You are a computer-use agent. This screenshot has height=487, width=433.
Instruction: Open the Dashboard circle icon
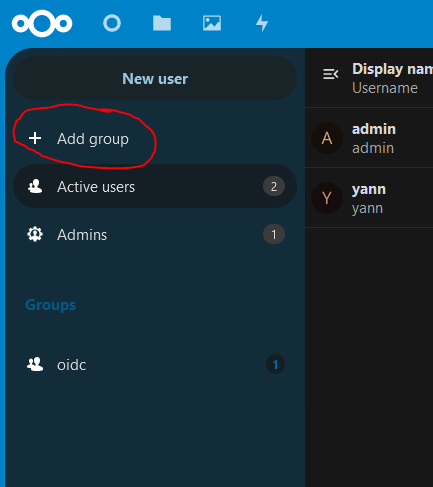(x=112, y=23)
